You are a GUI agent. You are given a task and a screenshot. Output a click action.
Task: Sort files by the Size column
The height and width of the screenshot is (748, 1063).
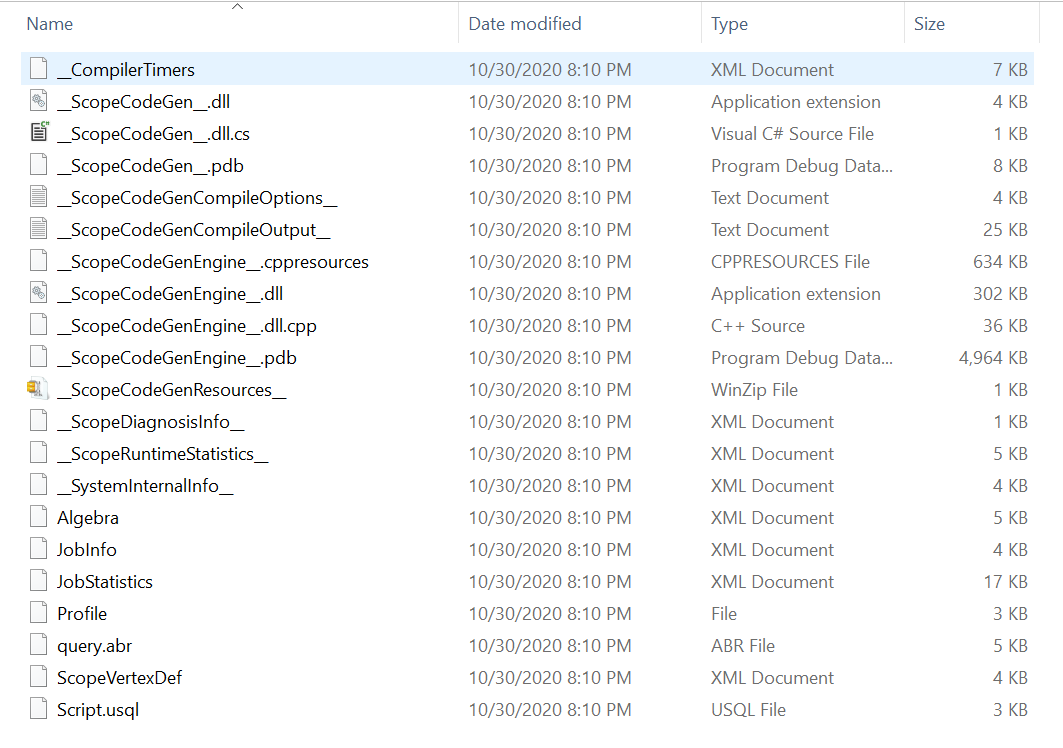tap(929, 24)
